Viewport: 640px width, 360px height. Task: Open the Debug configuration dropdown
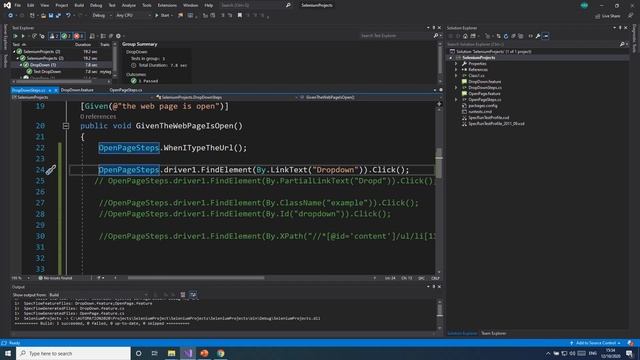point(102,16)
